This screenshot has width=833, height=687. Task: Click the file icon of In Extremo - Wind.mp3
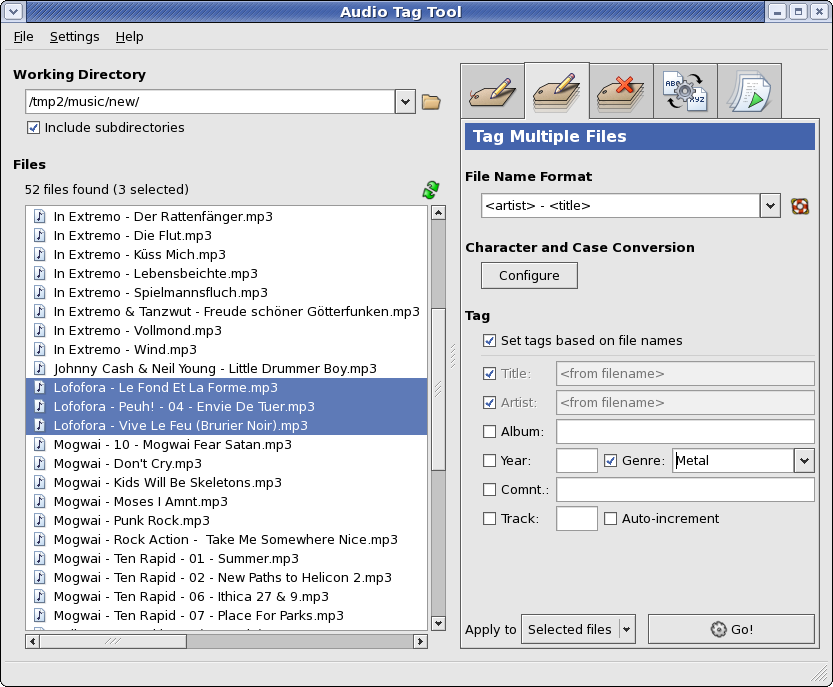39,349
